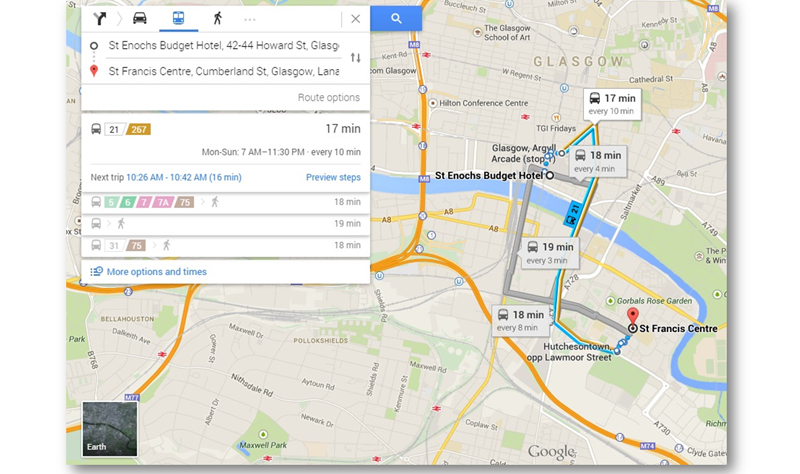Select bus route 21 badge
Image resolution: width=800 pixels, height=474 pixels.
coord(114,130)
